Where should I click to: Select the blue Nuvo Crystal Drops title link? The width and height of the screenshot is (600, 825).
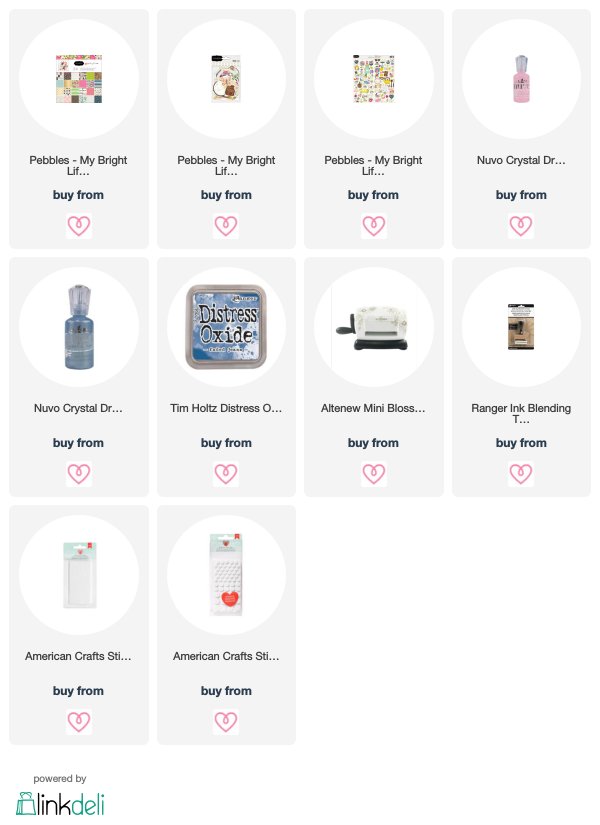coord(78,408)
